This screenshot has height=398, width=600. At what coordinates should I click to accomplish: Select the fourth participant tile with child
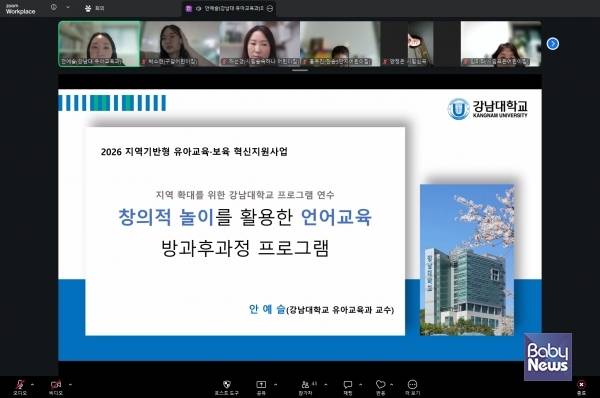[340, 44]
